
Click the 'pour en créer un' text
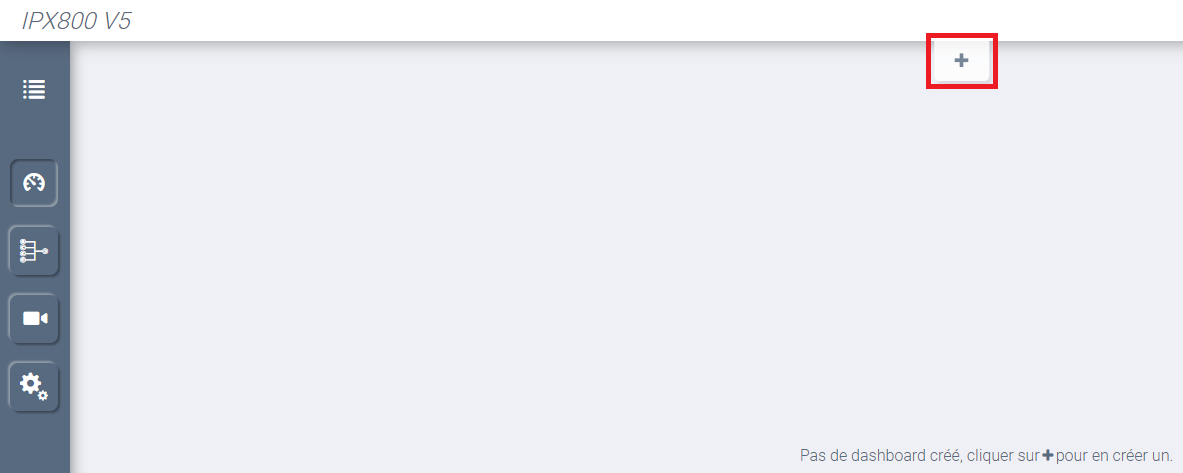tap(1114, 456)
